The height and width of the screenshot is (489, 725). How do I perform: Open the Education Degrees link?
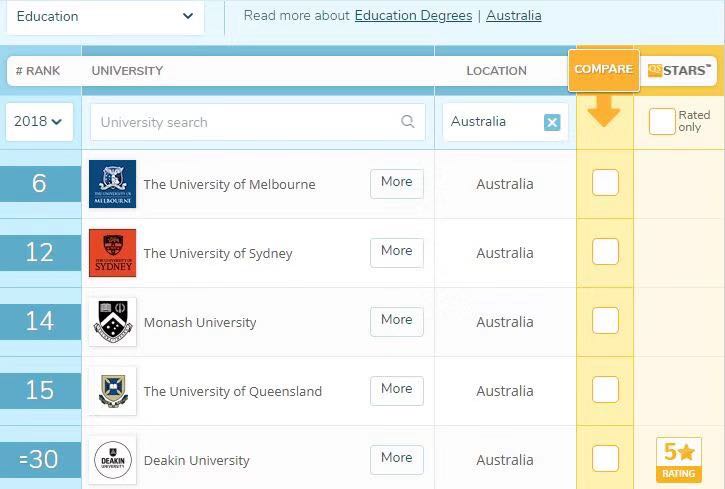coord(414,16)
